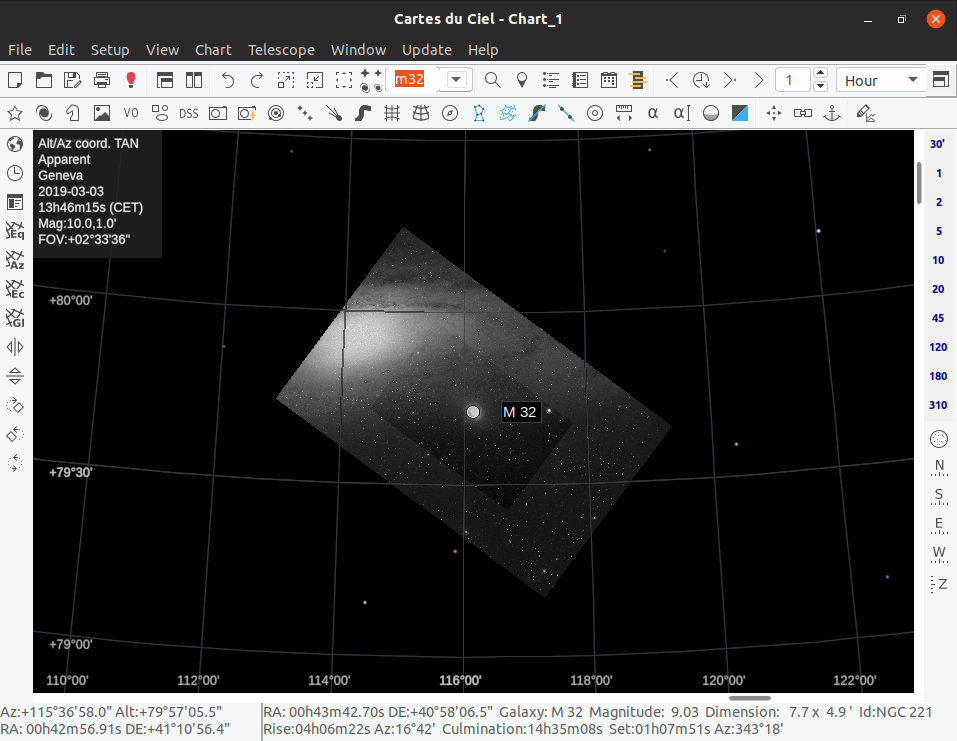This screenshot has width=957, height=741.
Task: Toggle horizon display
Action: [711, 113]
